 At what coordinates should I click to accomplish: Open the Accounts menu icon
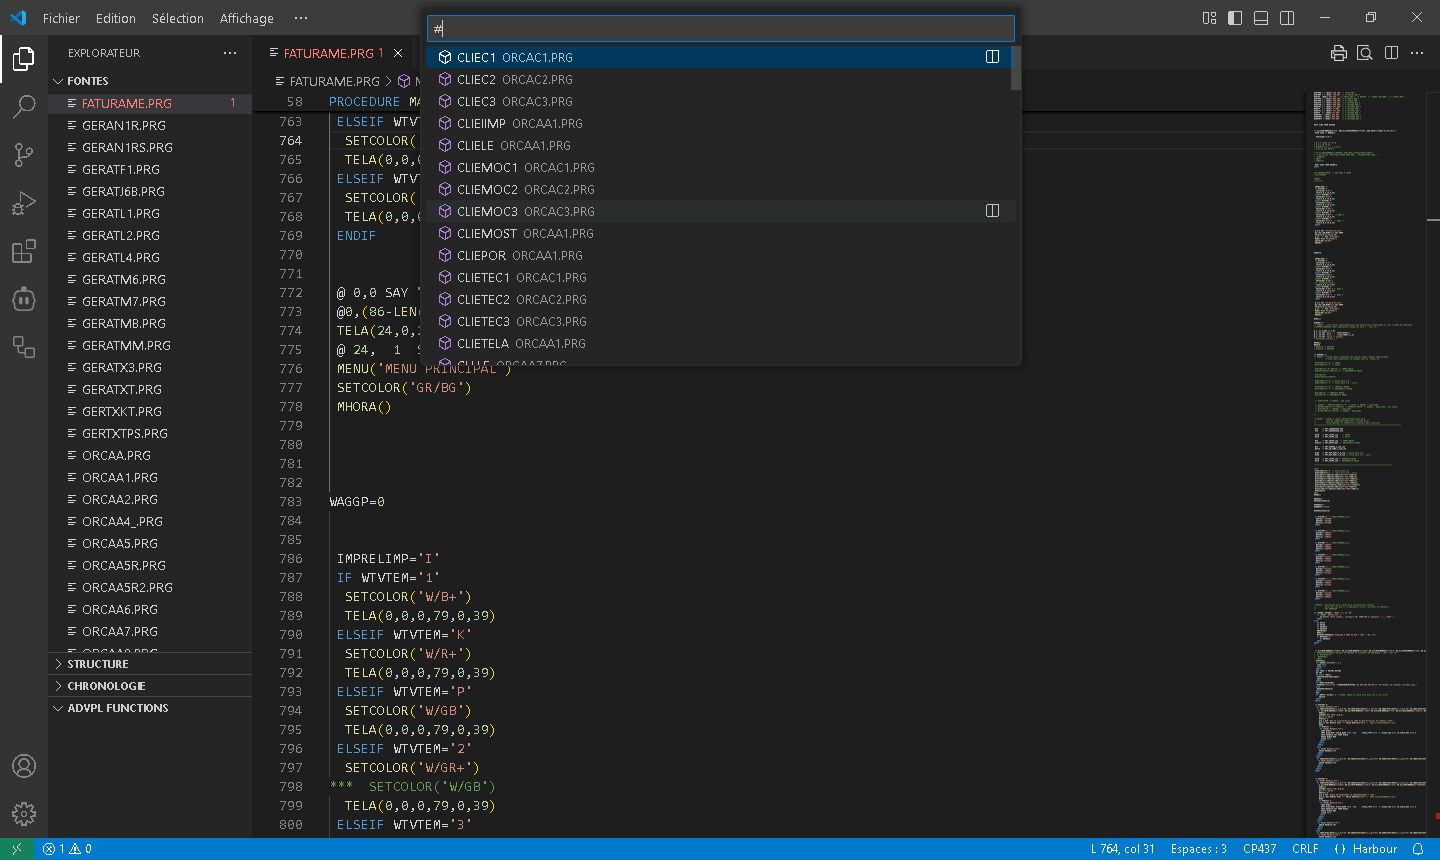point(24,766)
